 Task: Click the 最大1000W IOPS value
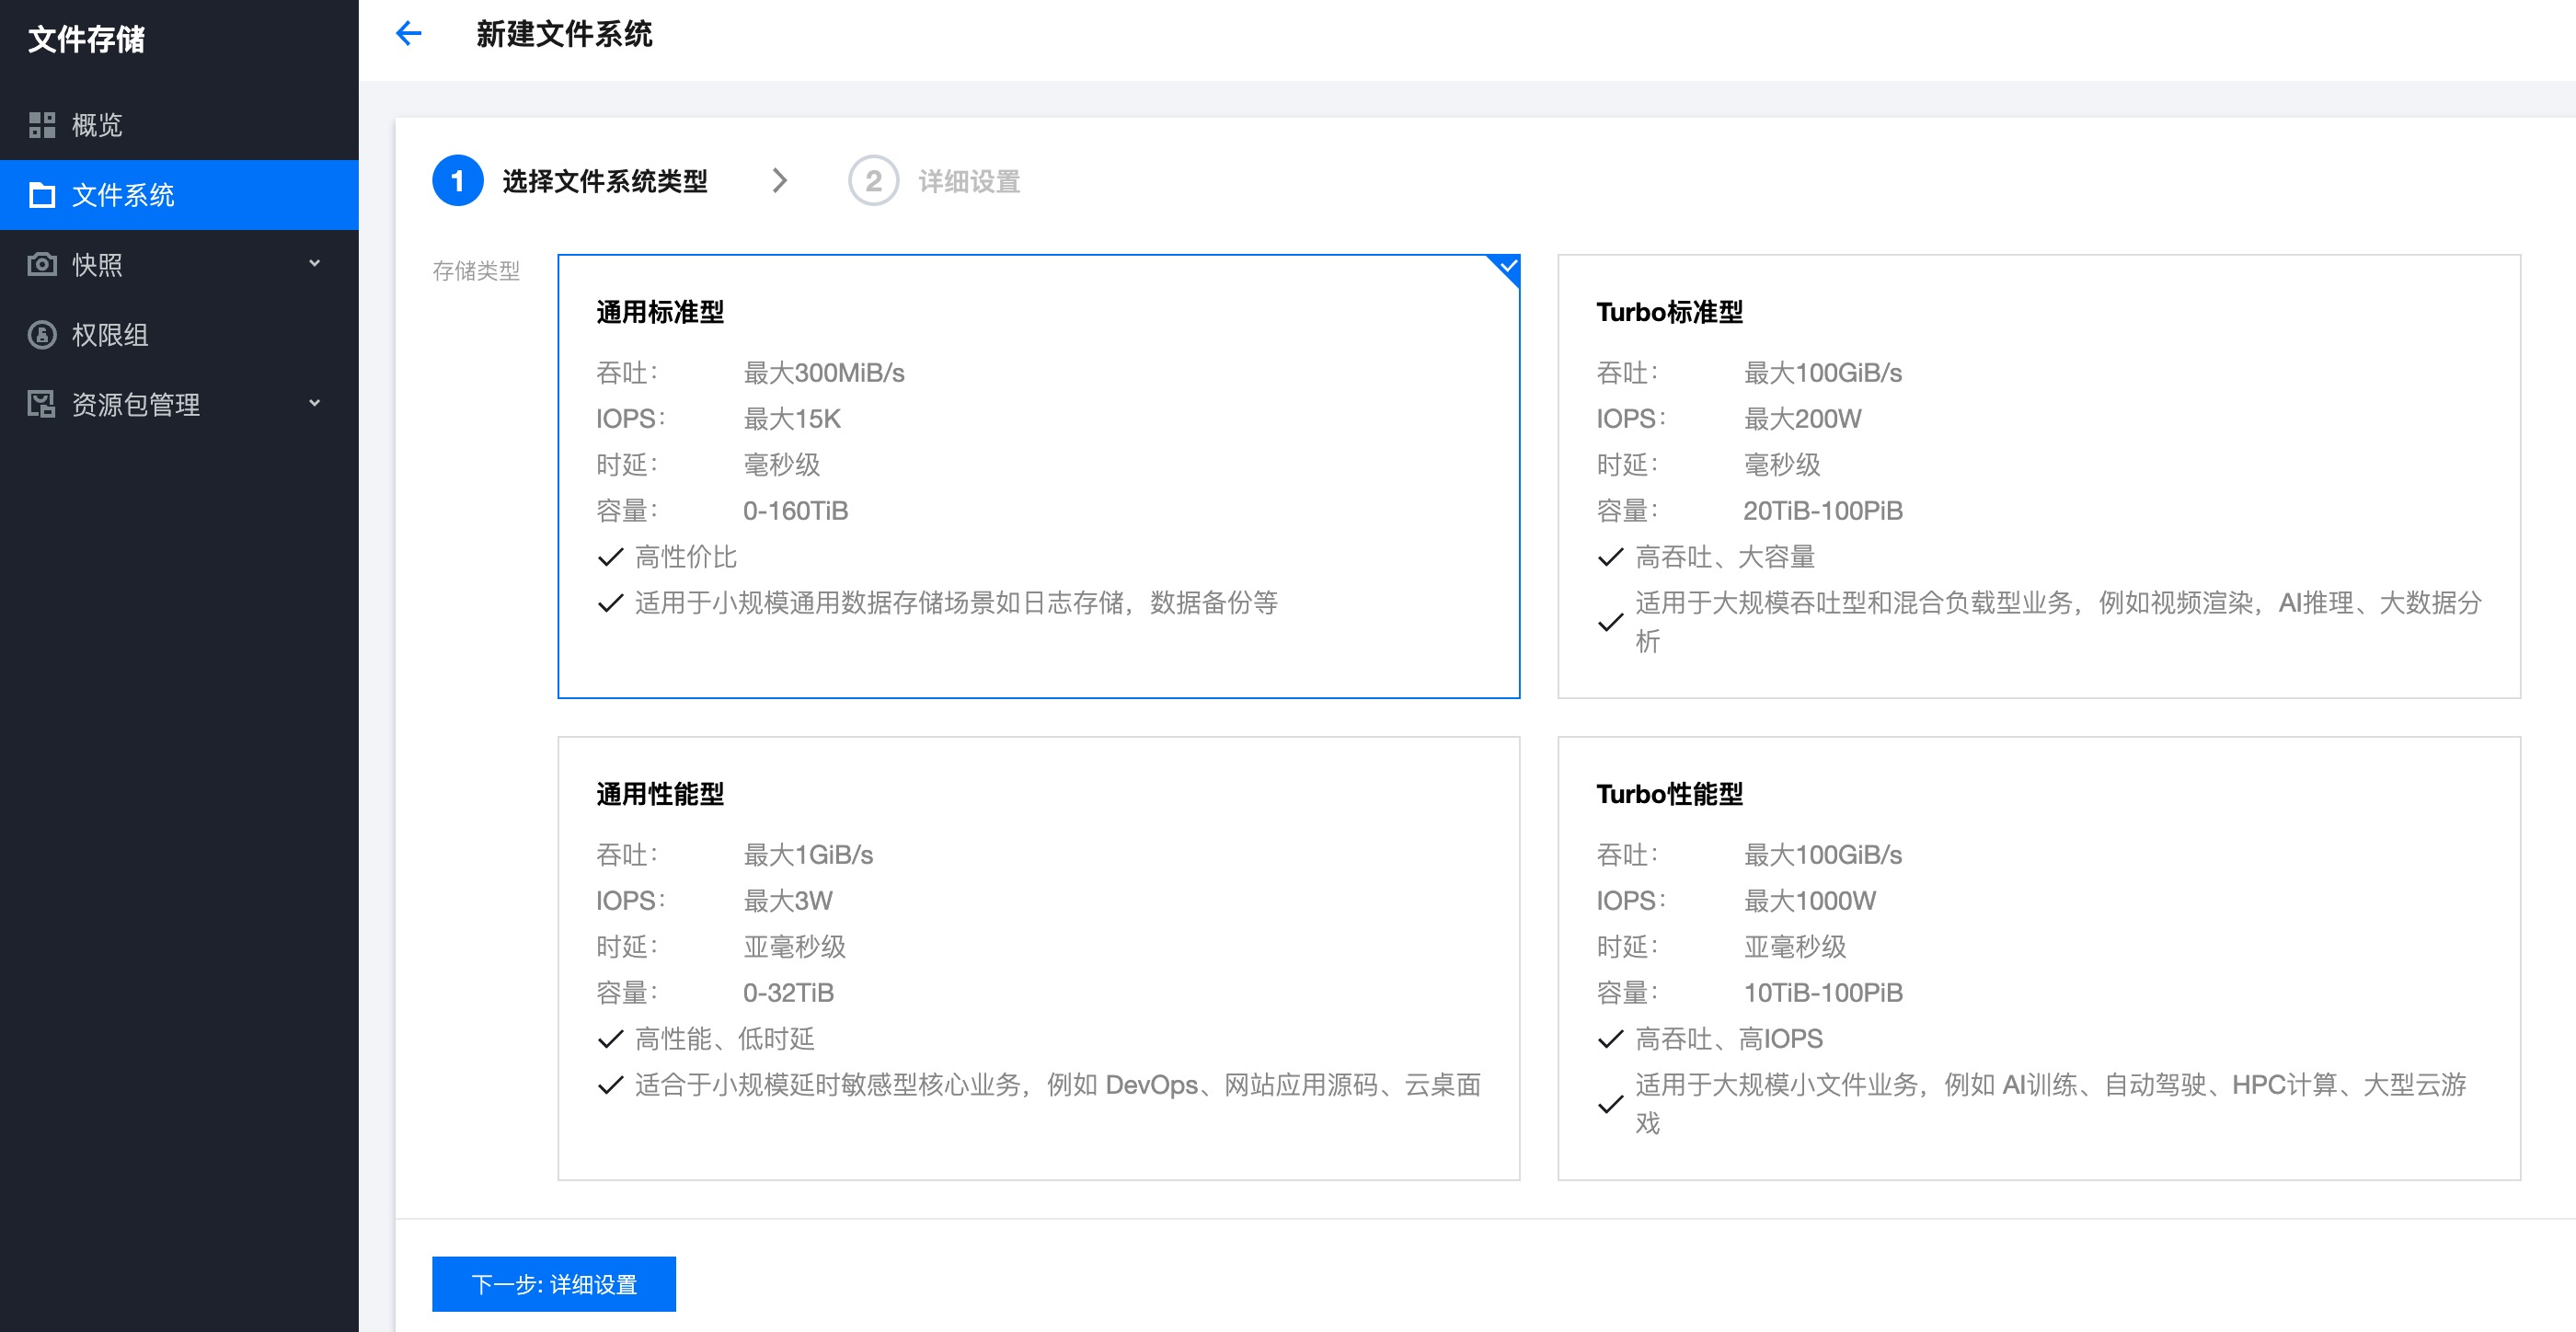(1810, 901)
